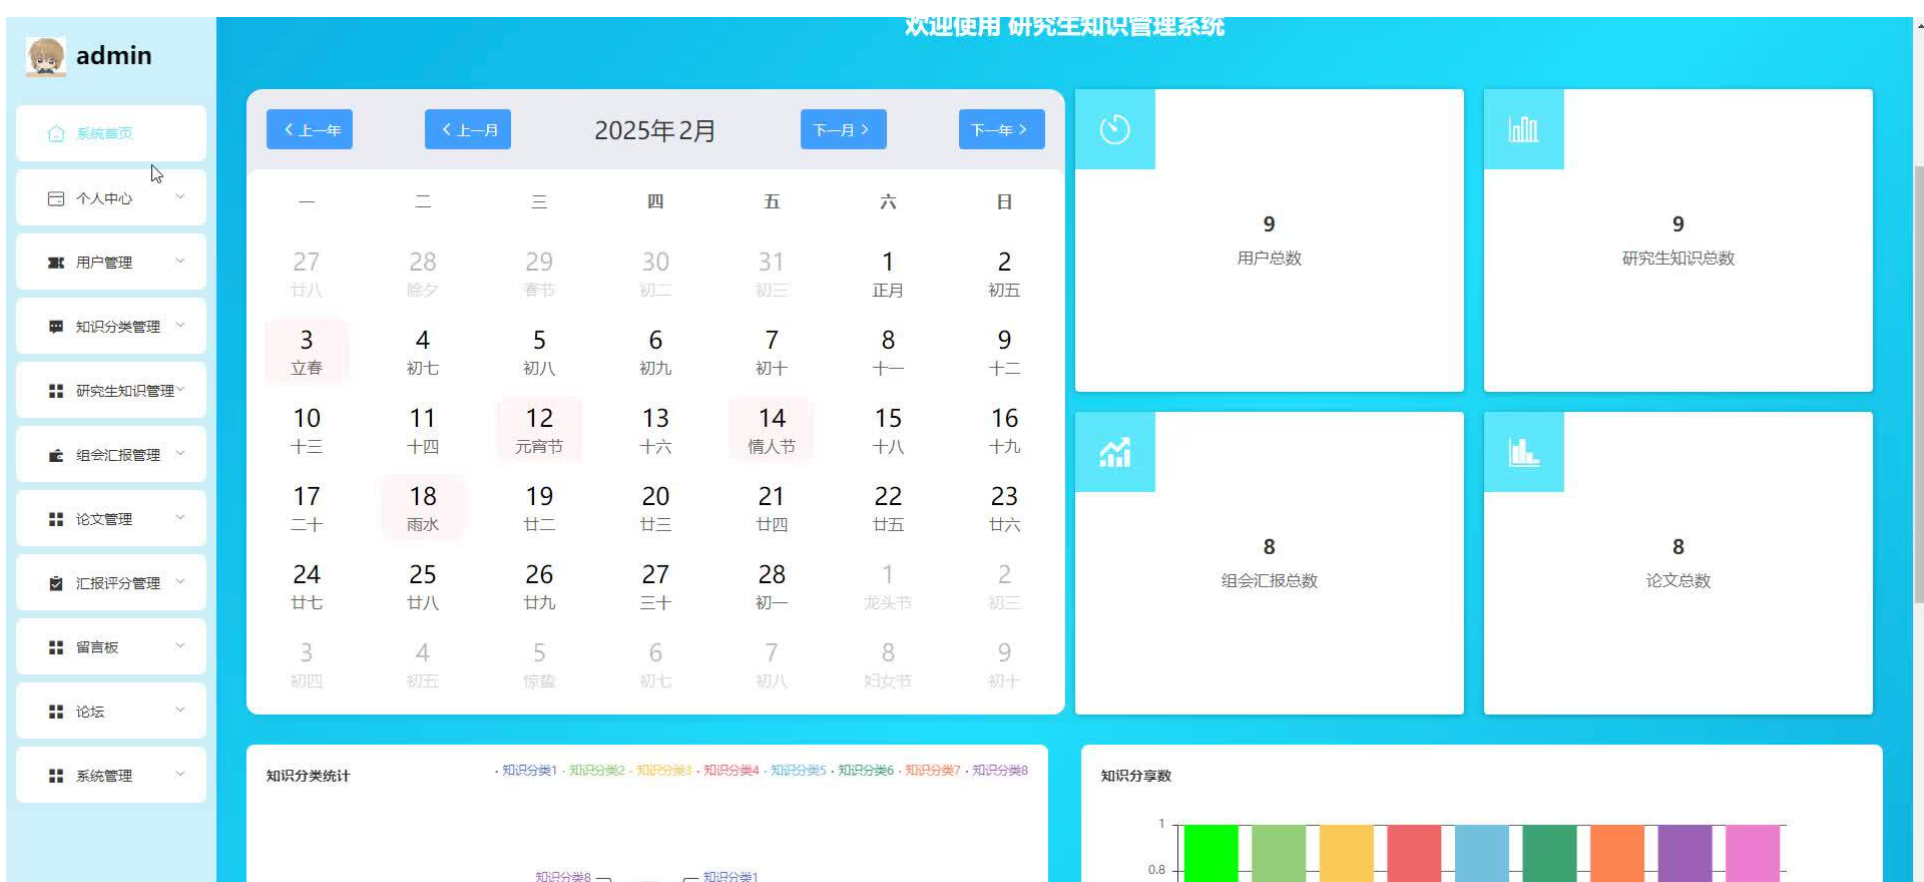Go to previous year with 上一年

coord(309,129)
